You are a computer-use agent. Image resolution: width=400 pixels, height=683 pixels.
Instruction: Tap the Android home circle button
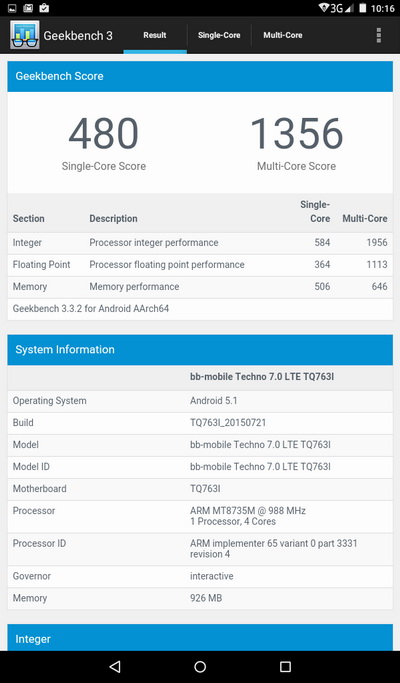(x=200, y=666)
